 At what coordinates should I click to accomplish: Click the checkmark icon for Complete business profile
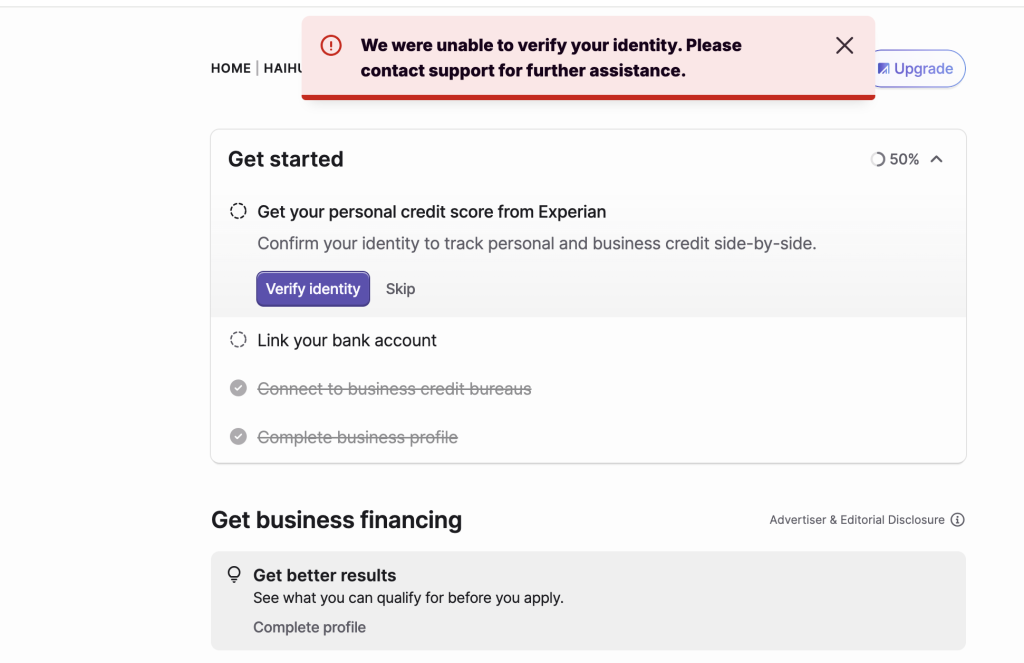click(238, 437)
